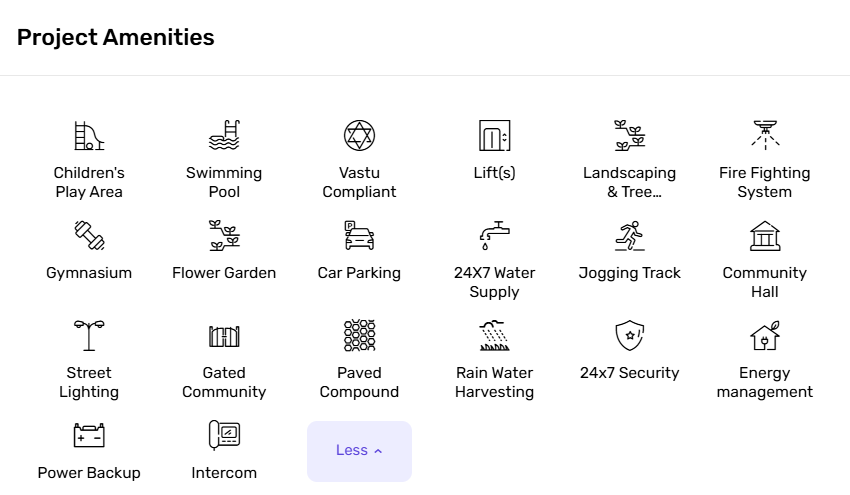The width and height of the screenshot is (850, 495).
Task: Click the 24X7 Water Supply tap icon
Action: (494, 236)
